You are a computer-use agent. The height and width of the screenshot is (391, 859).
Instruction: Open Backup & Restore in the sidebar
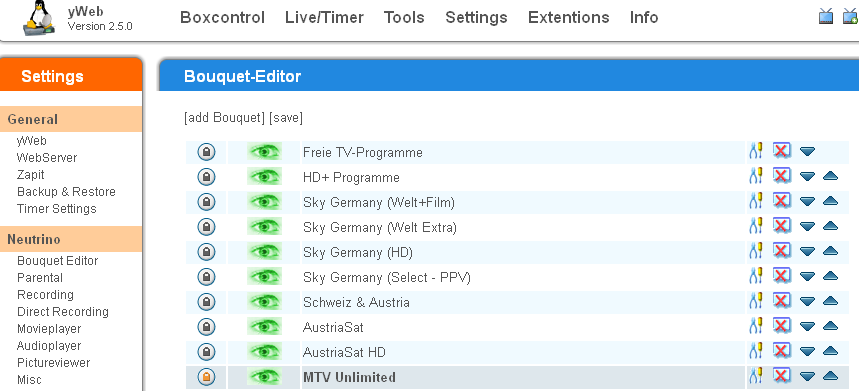[x=66, y=192]
